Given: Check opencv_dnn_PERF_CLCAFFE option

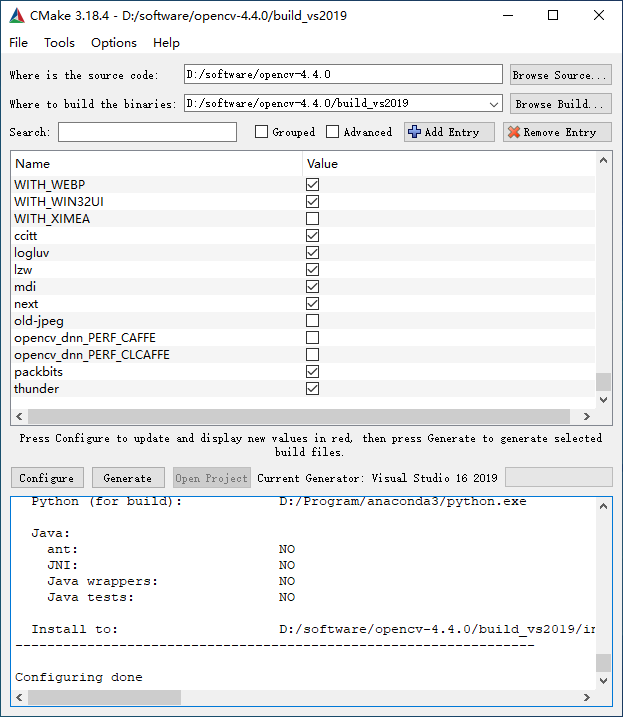Looking at the screenshot, I should 312,354.
